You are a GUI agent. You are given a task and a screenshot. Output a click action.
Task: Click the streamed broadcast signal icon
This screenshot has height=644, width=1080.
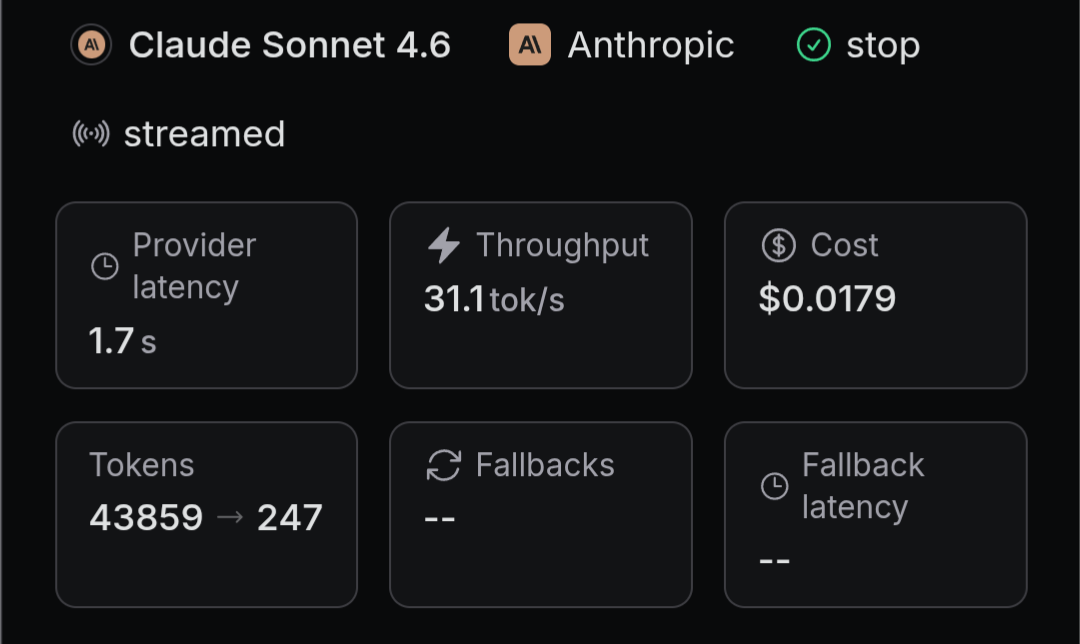point(91,134)
